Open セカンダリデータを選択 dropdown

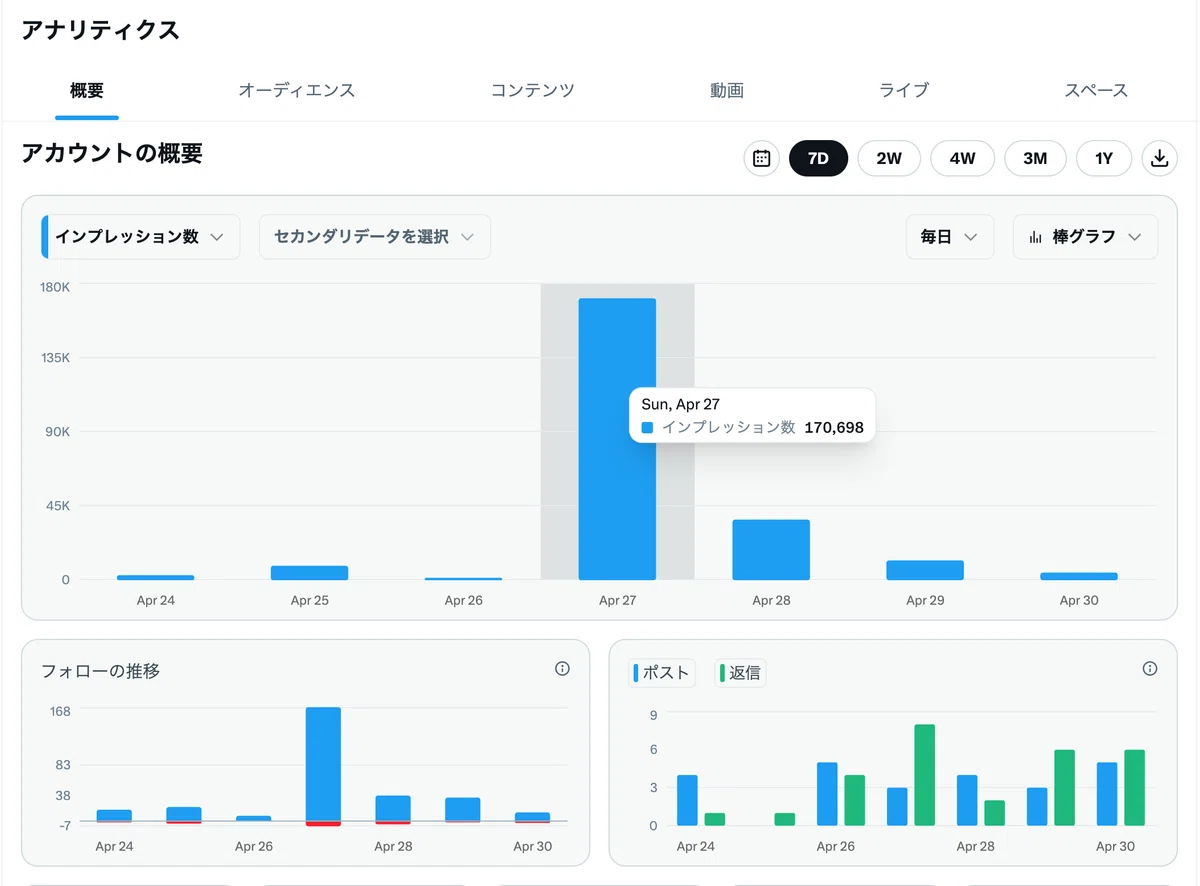pyautogui.click(x=374, y=237)
